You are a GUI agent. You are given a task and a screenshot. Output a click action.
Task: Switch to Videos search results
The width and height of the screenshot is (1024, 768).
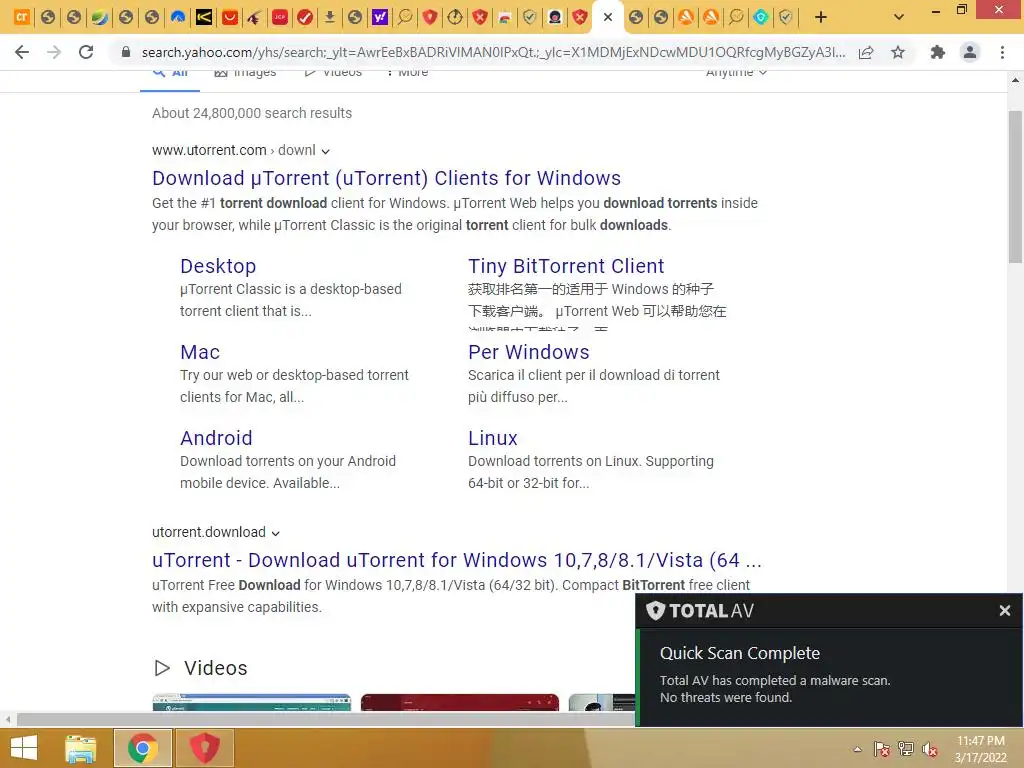[x=333, y=73]
